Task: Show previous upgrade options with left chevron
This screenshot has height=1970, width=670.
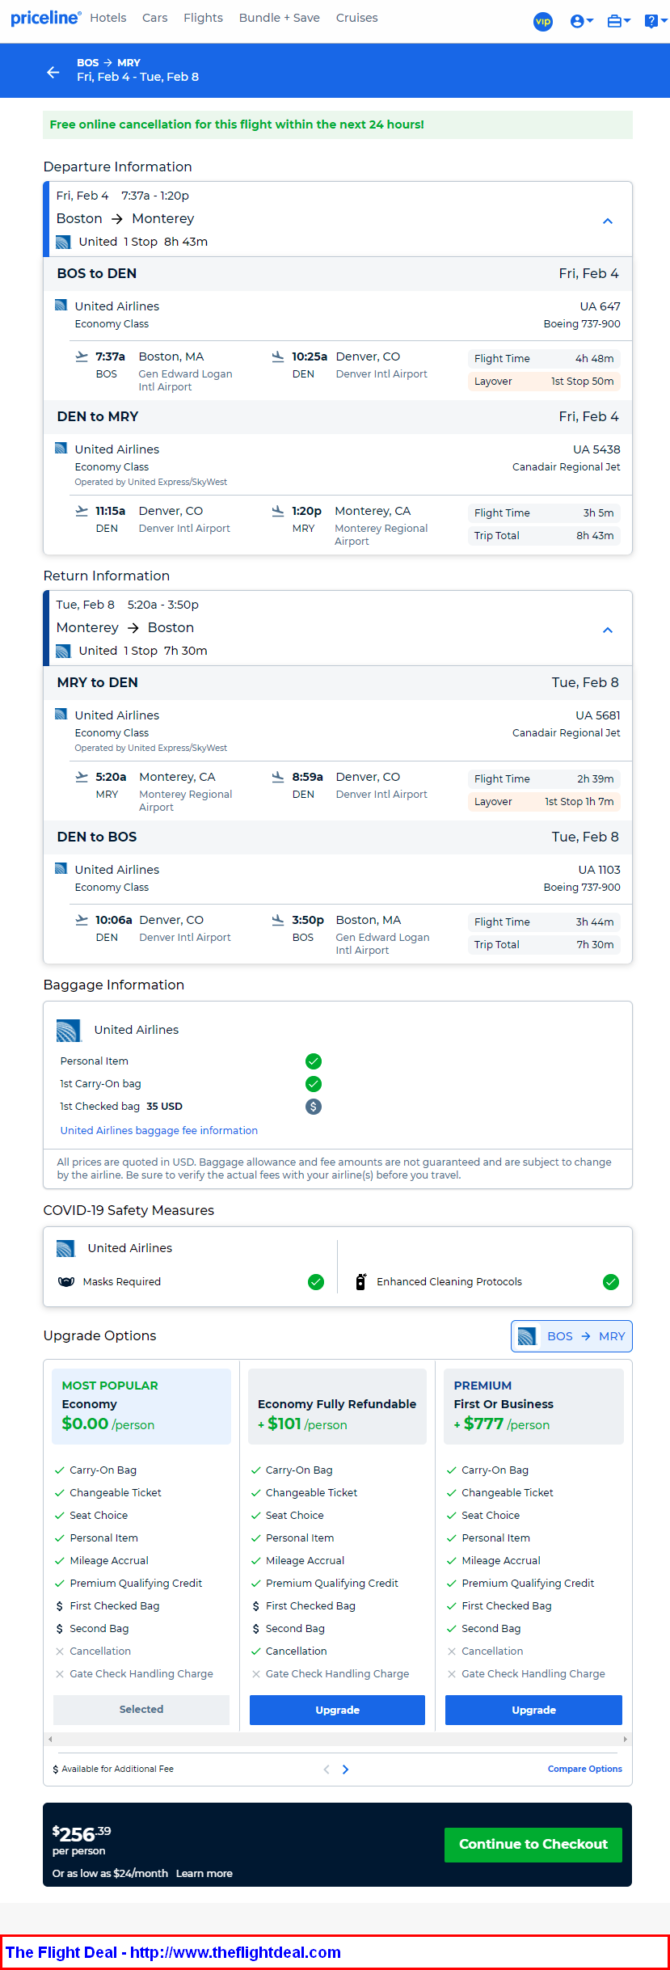Action: [326, 1769]
